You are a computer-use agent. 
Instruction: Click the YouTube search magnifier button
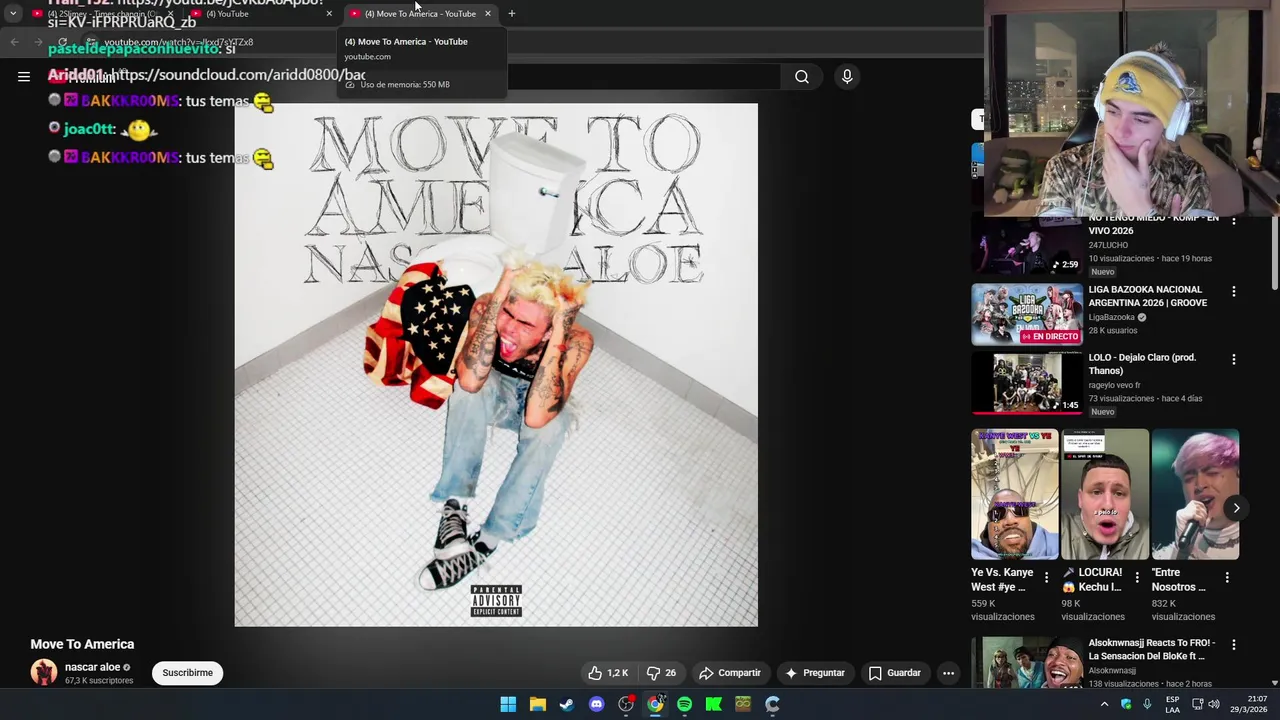tap(801, 76)
